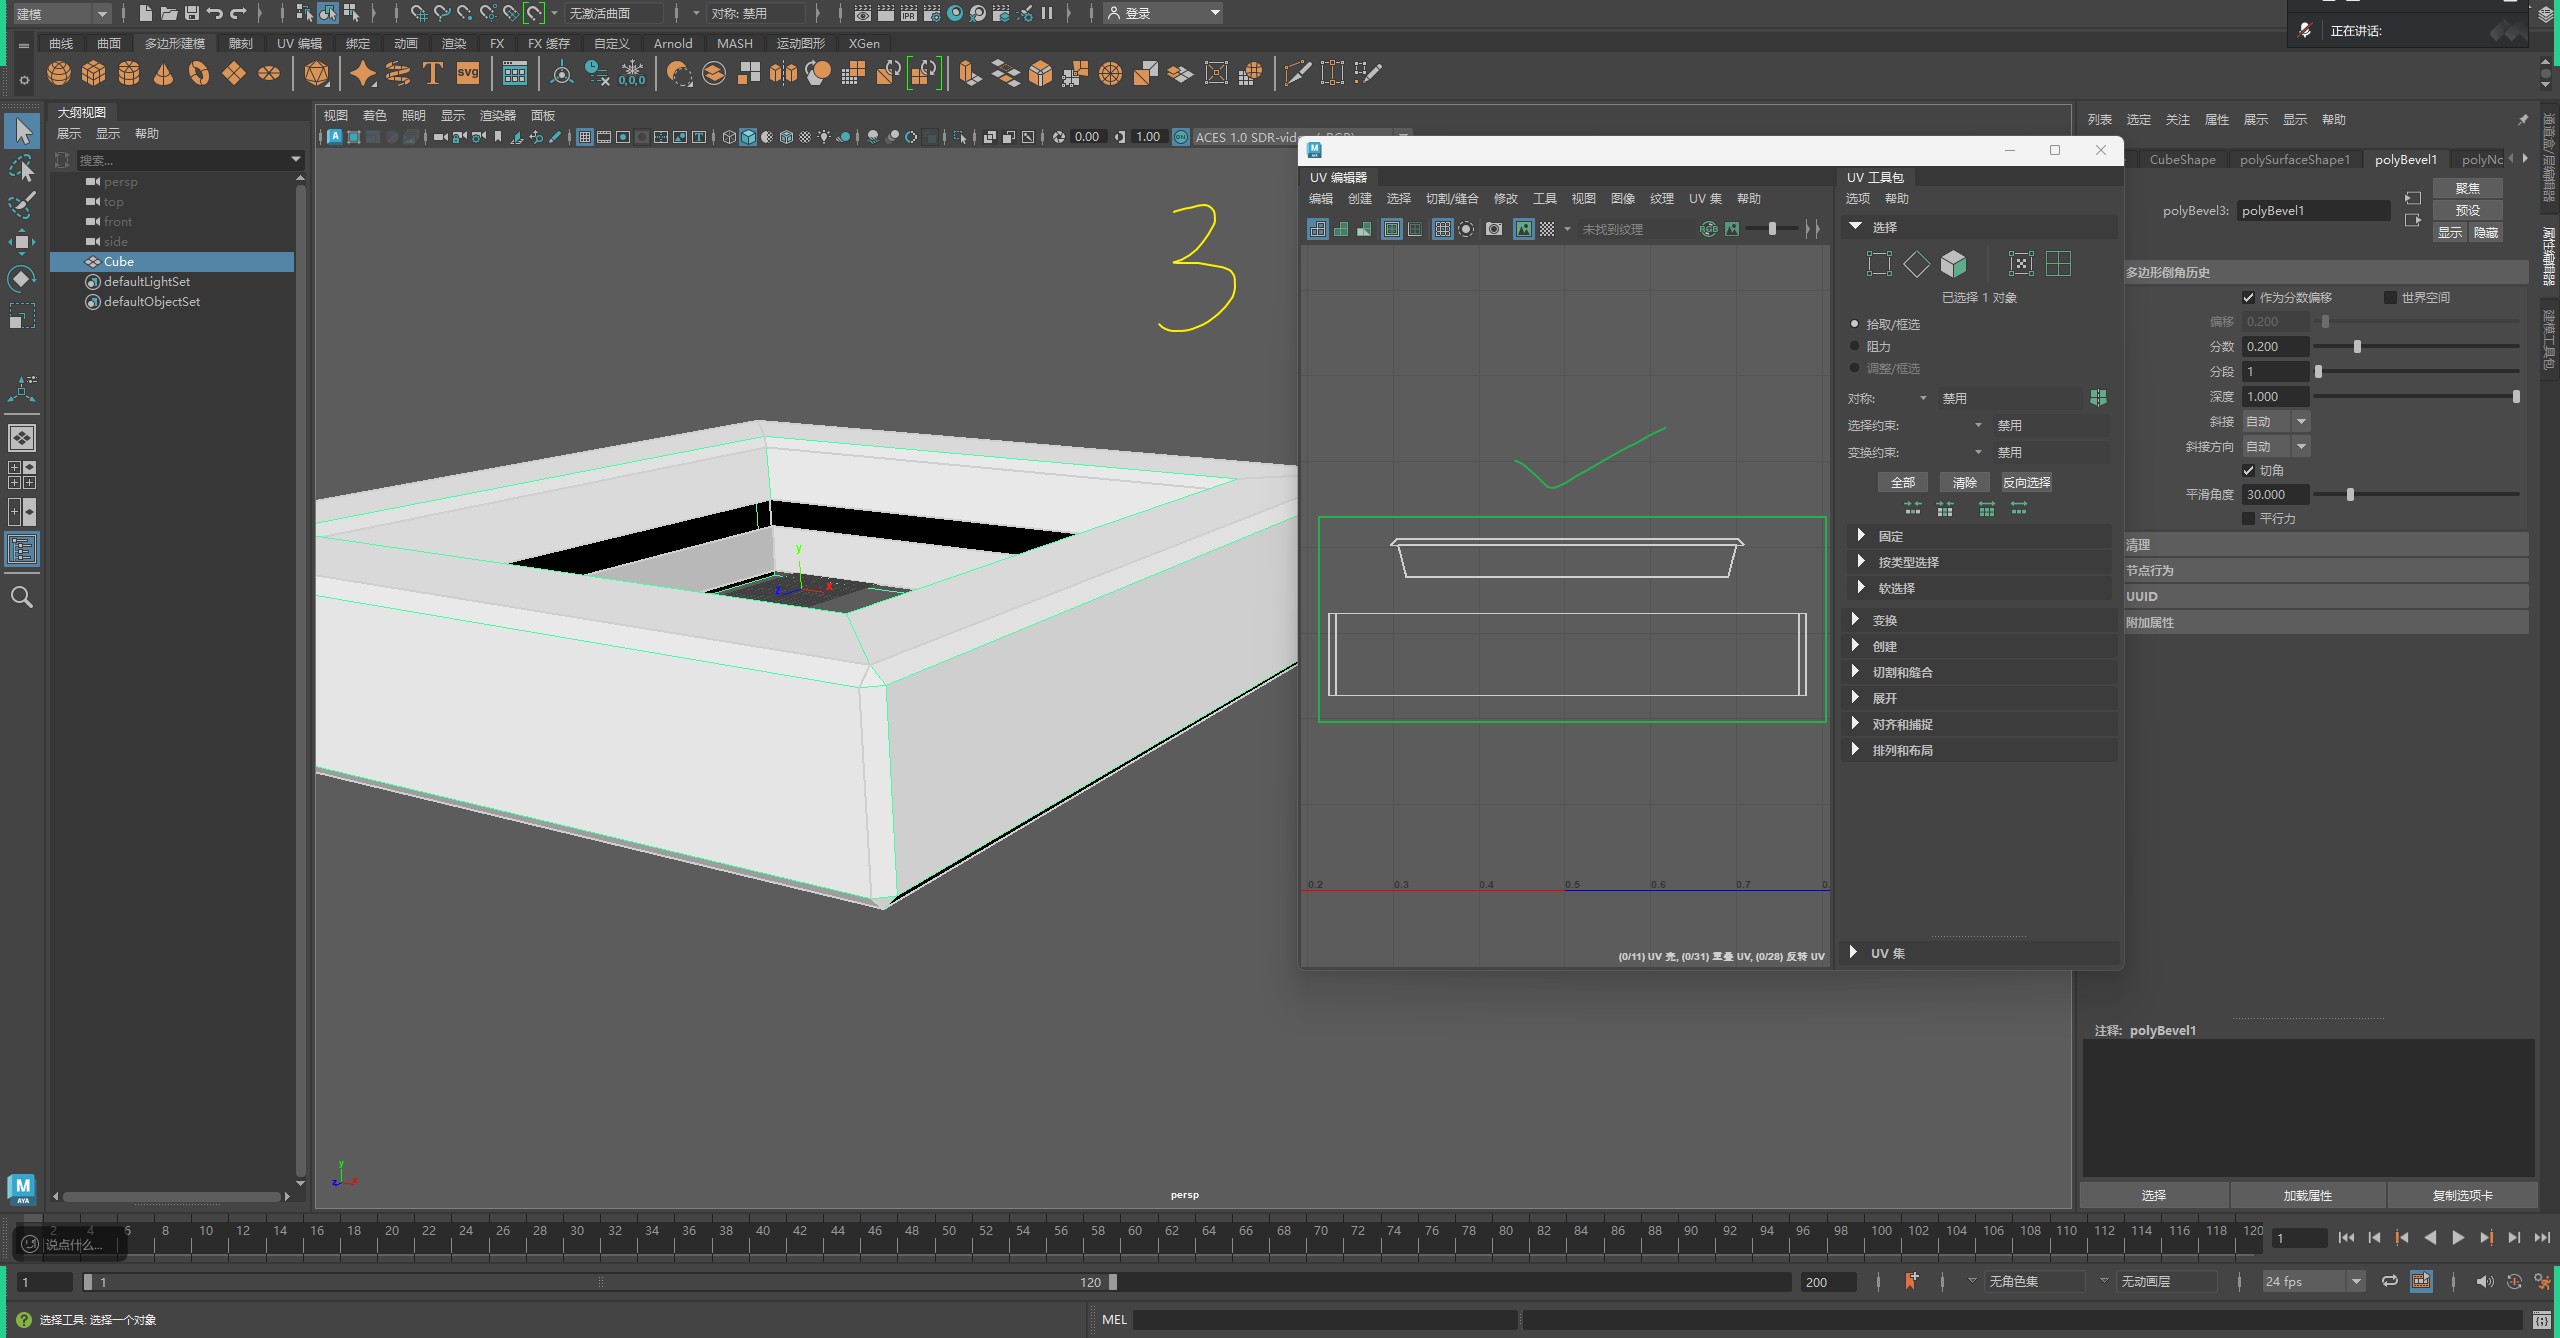This screenshot has height=1338, width=2560.
Task: Click the SVG import shelf icon
Action: point(468,73)
